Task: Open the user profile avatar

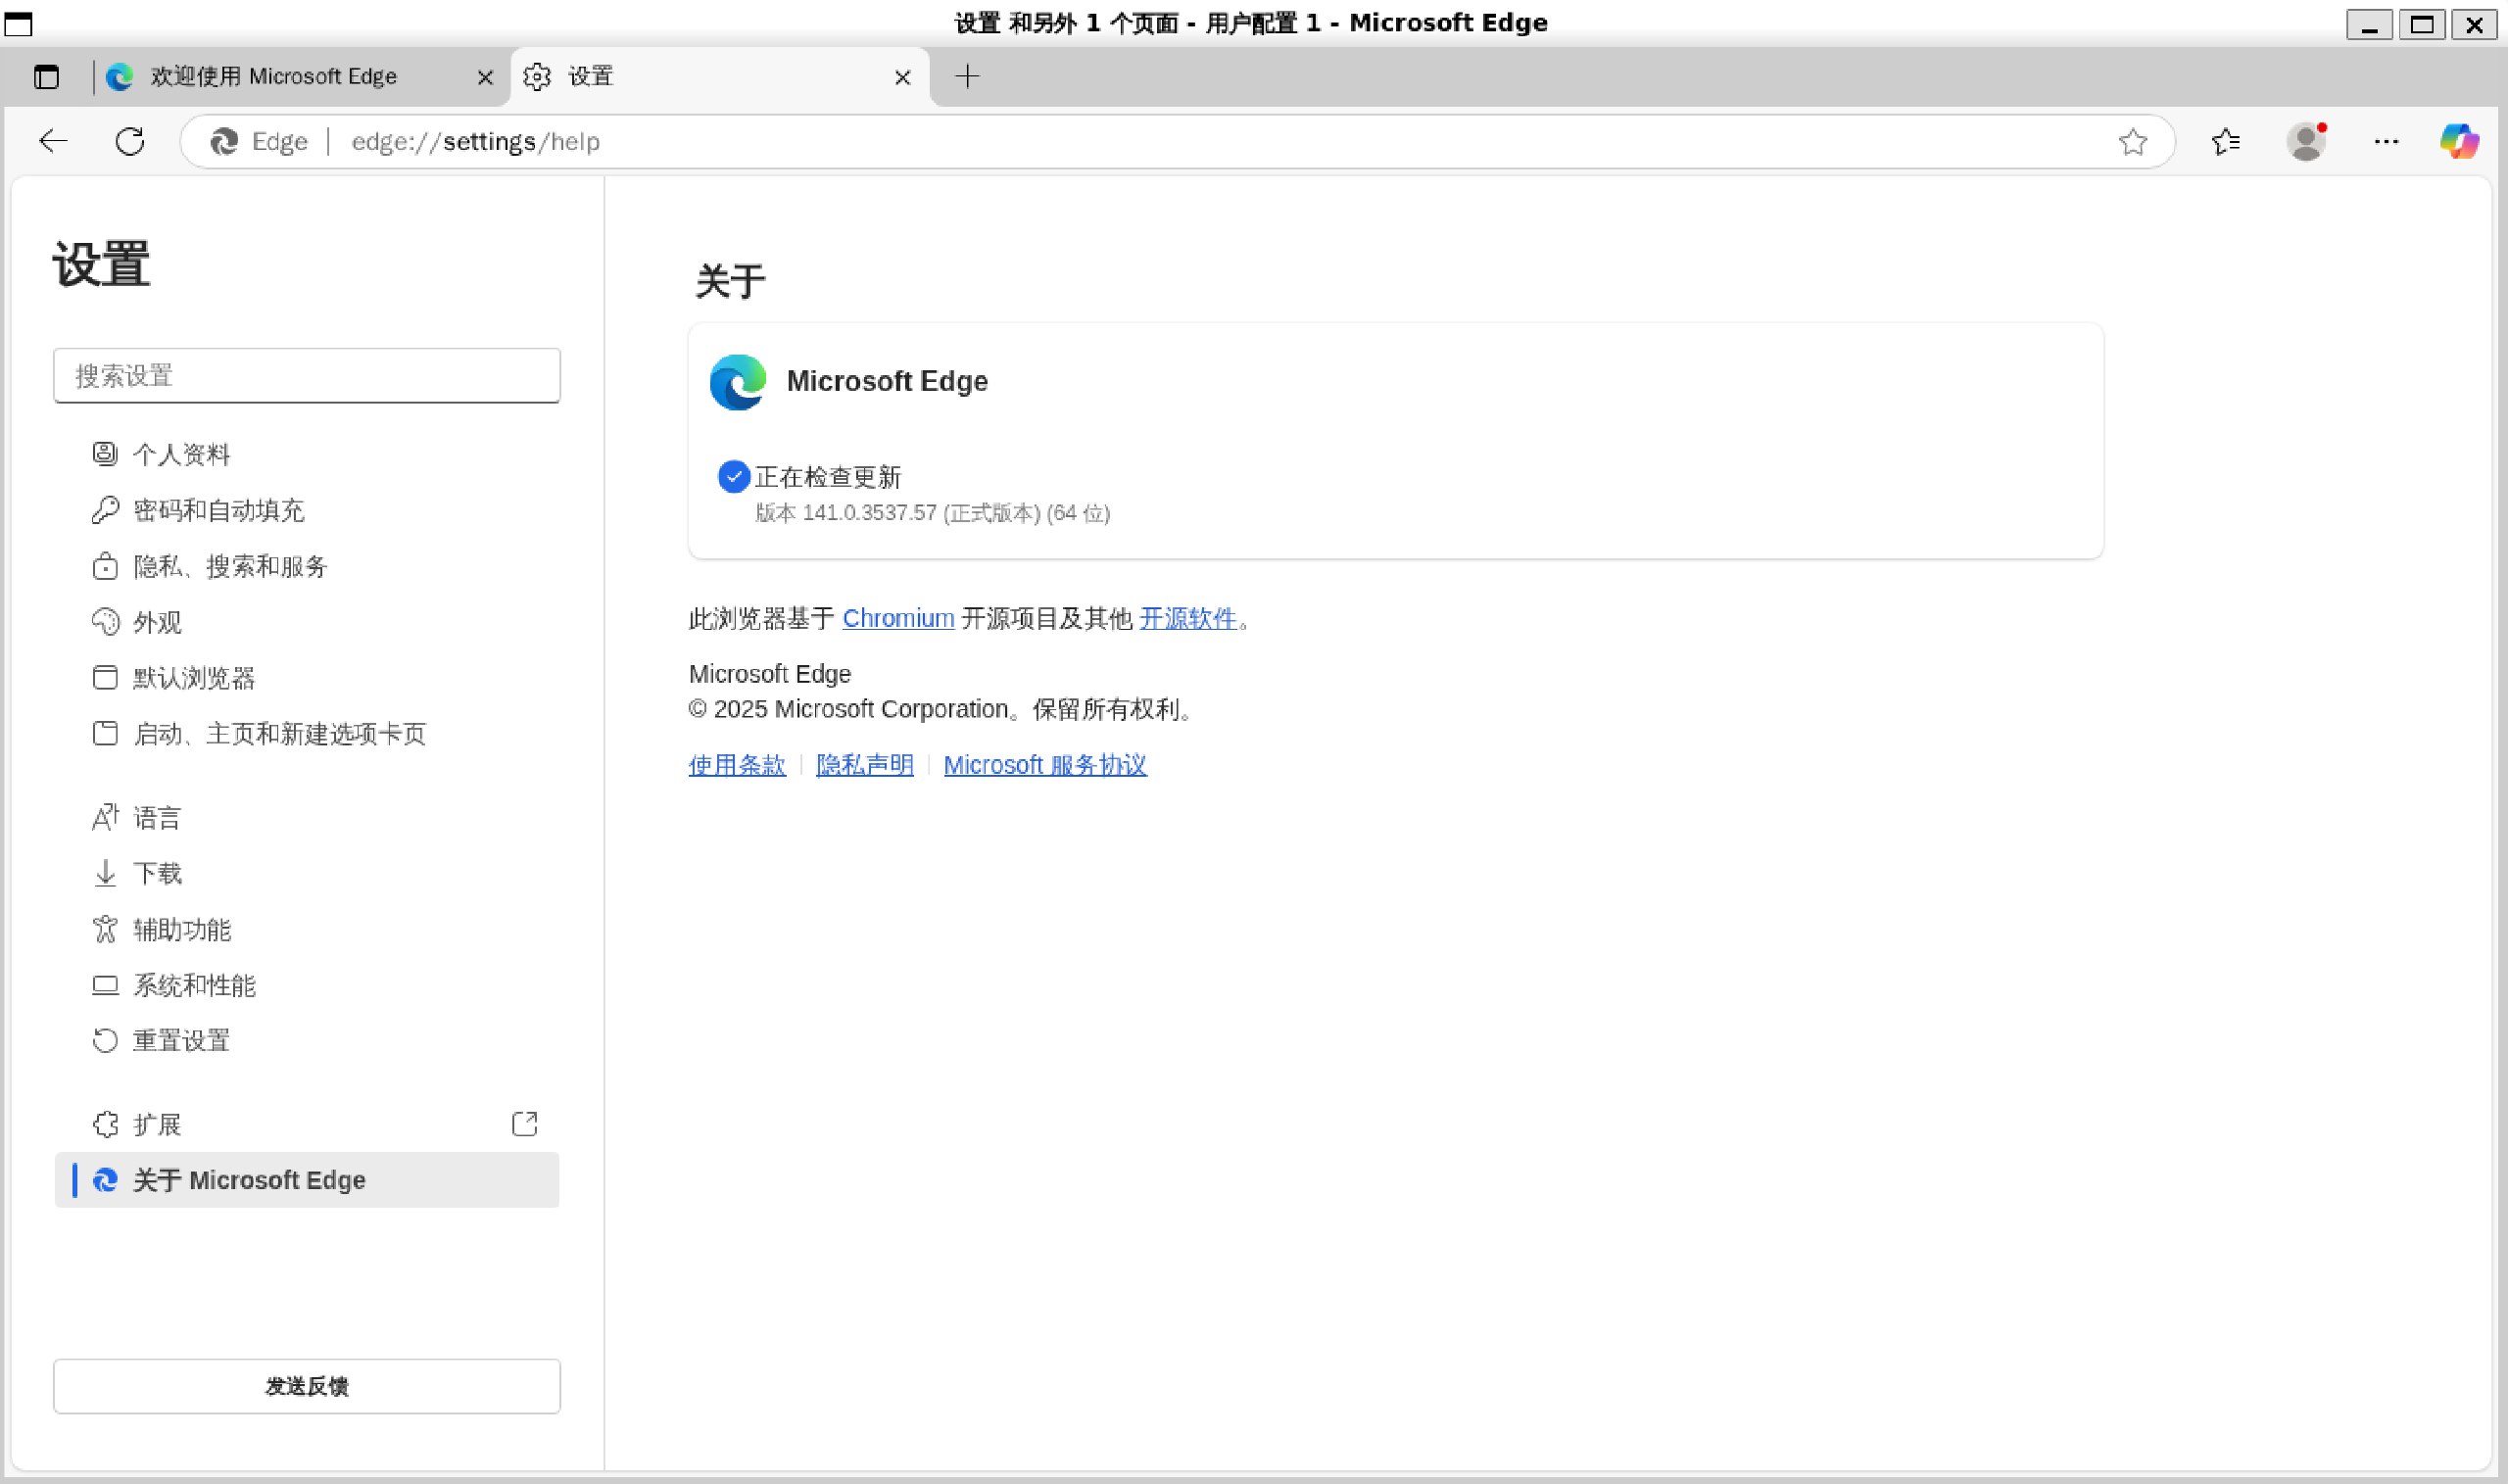Action: click(2306, 142)
